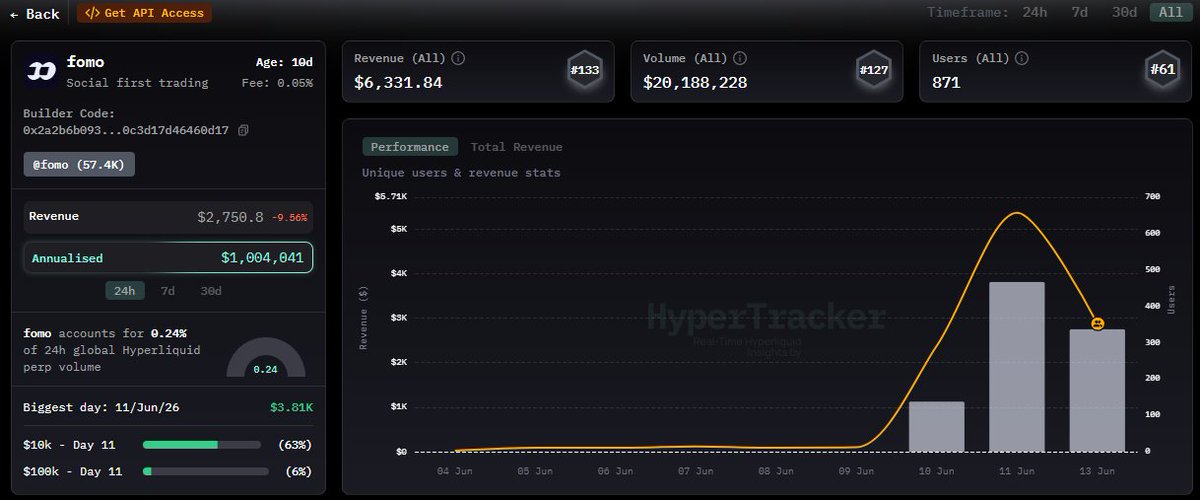Image resolution: width=1200 pixels, height=500 pixels.
Task: Select 30d revenue period in sidebar
Action: point(211,291)
